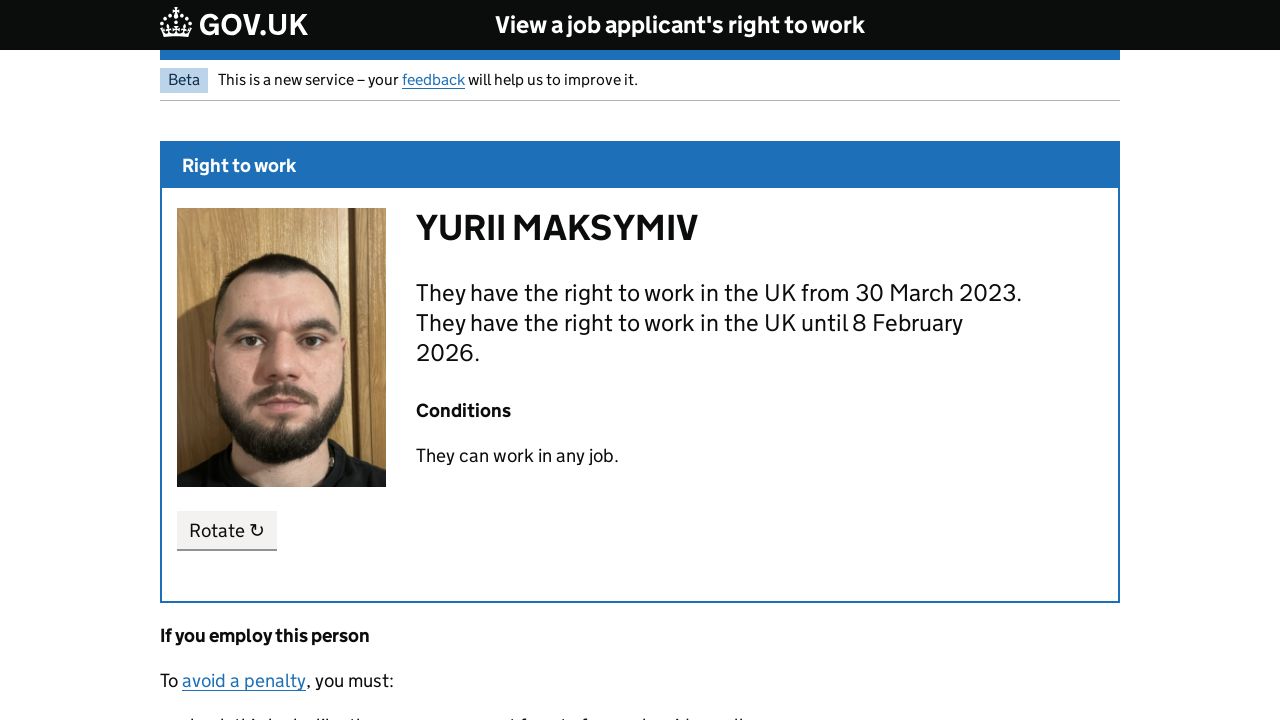Click the Beta phase tag
The height and width of the screenshot is (720, 1280).
click(x=184, y=80)
